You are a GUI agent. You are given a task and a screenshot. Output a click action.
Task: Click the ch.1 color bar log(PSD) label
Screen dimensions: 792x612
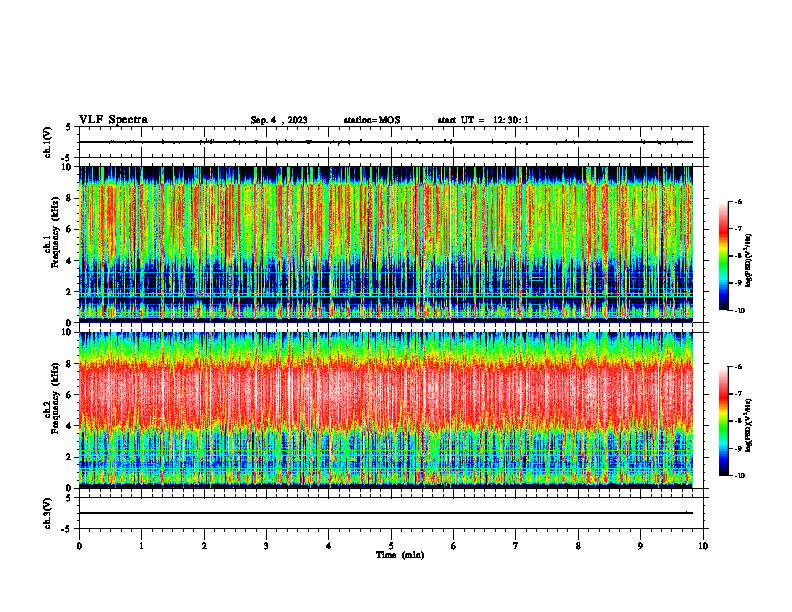coord(749,261)
